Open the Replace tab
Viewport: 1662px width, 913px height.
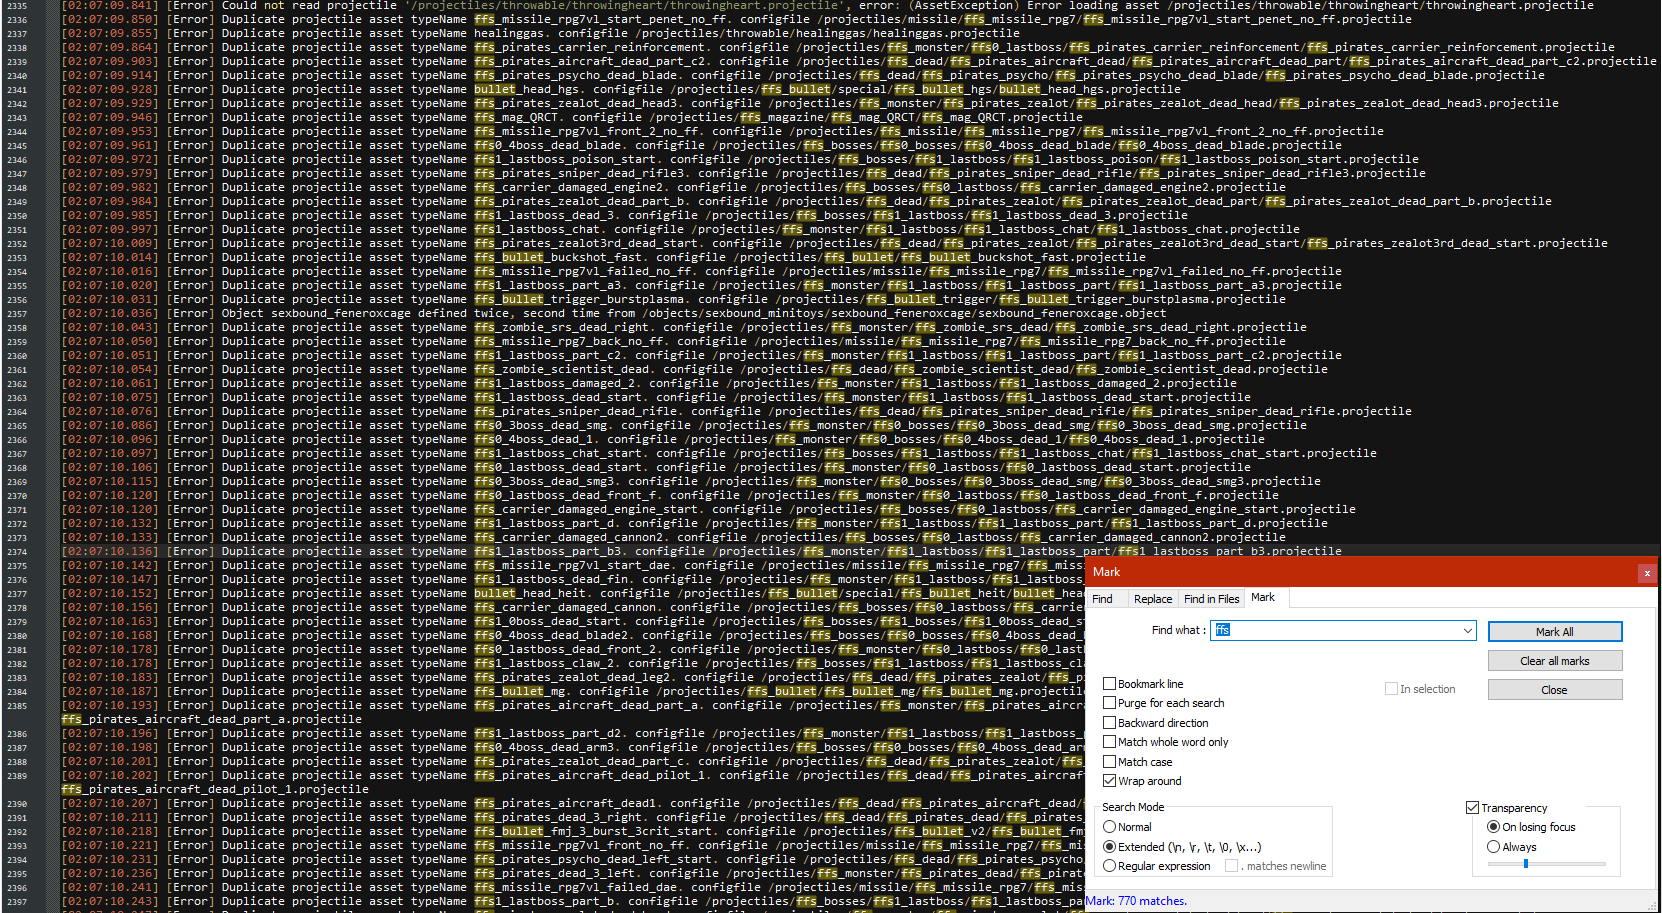click(x=1153, y=599)
